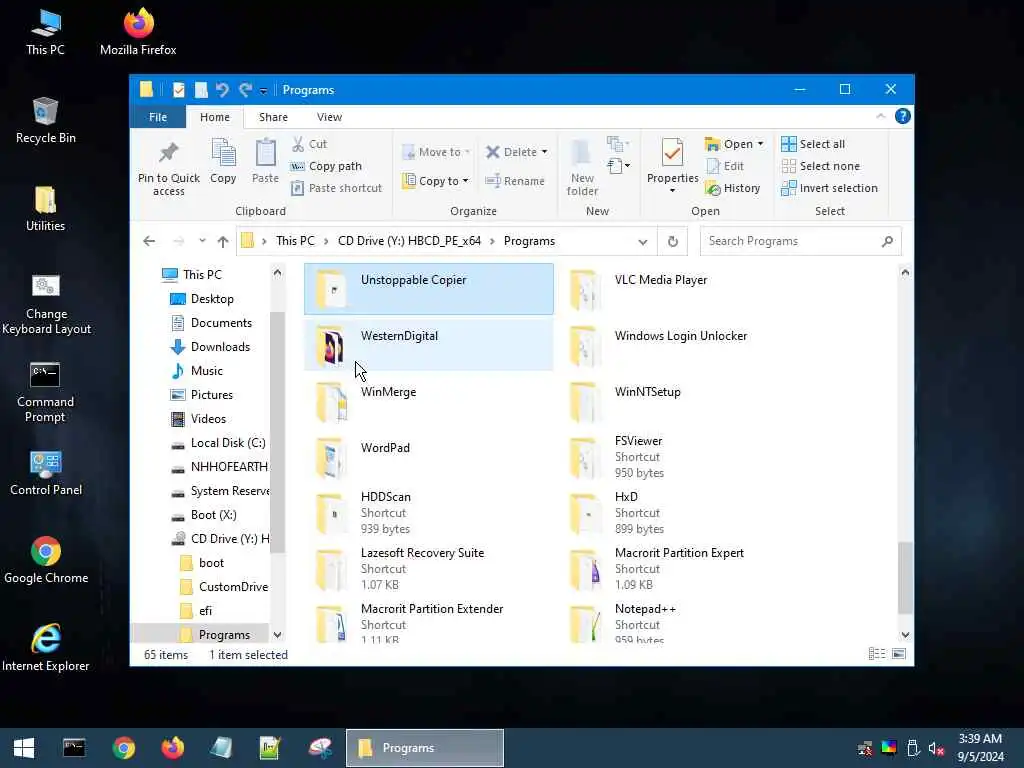Screen dimensions: 1024x768
Task: Open the Utilities folder on desktop
Action: point(45,209)
